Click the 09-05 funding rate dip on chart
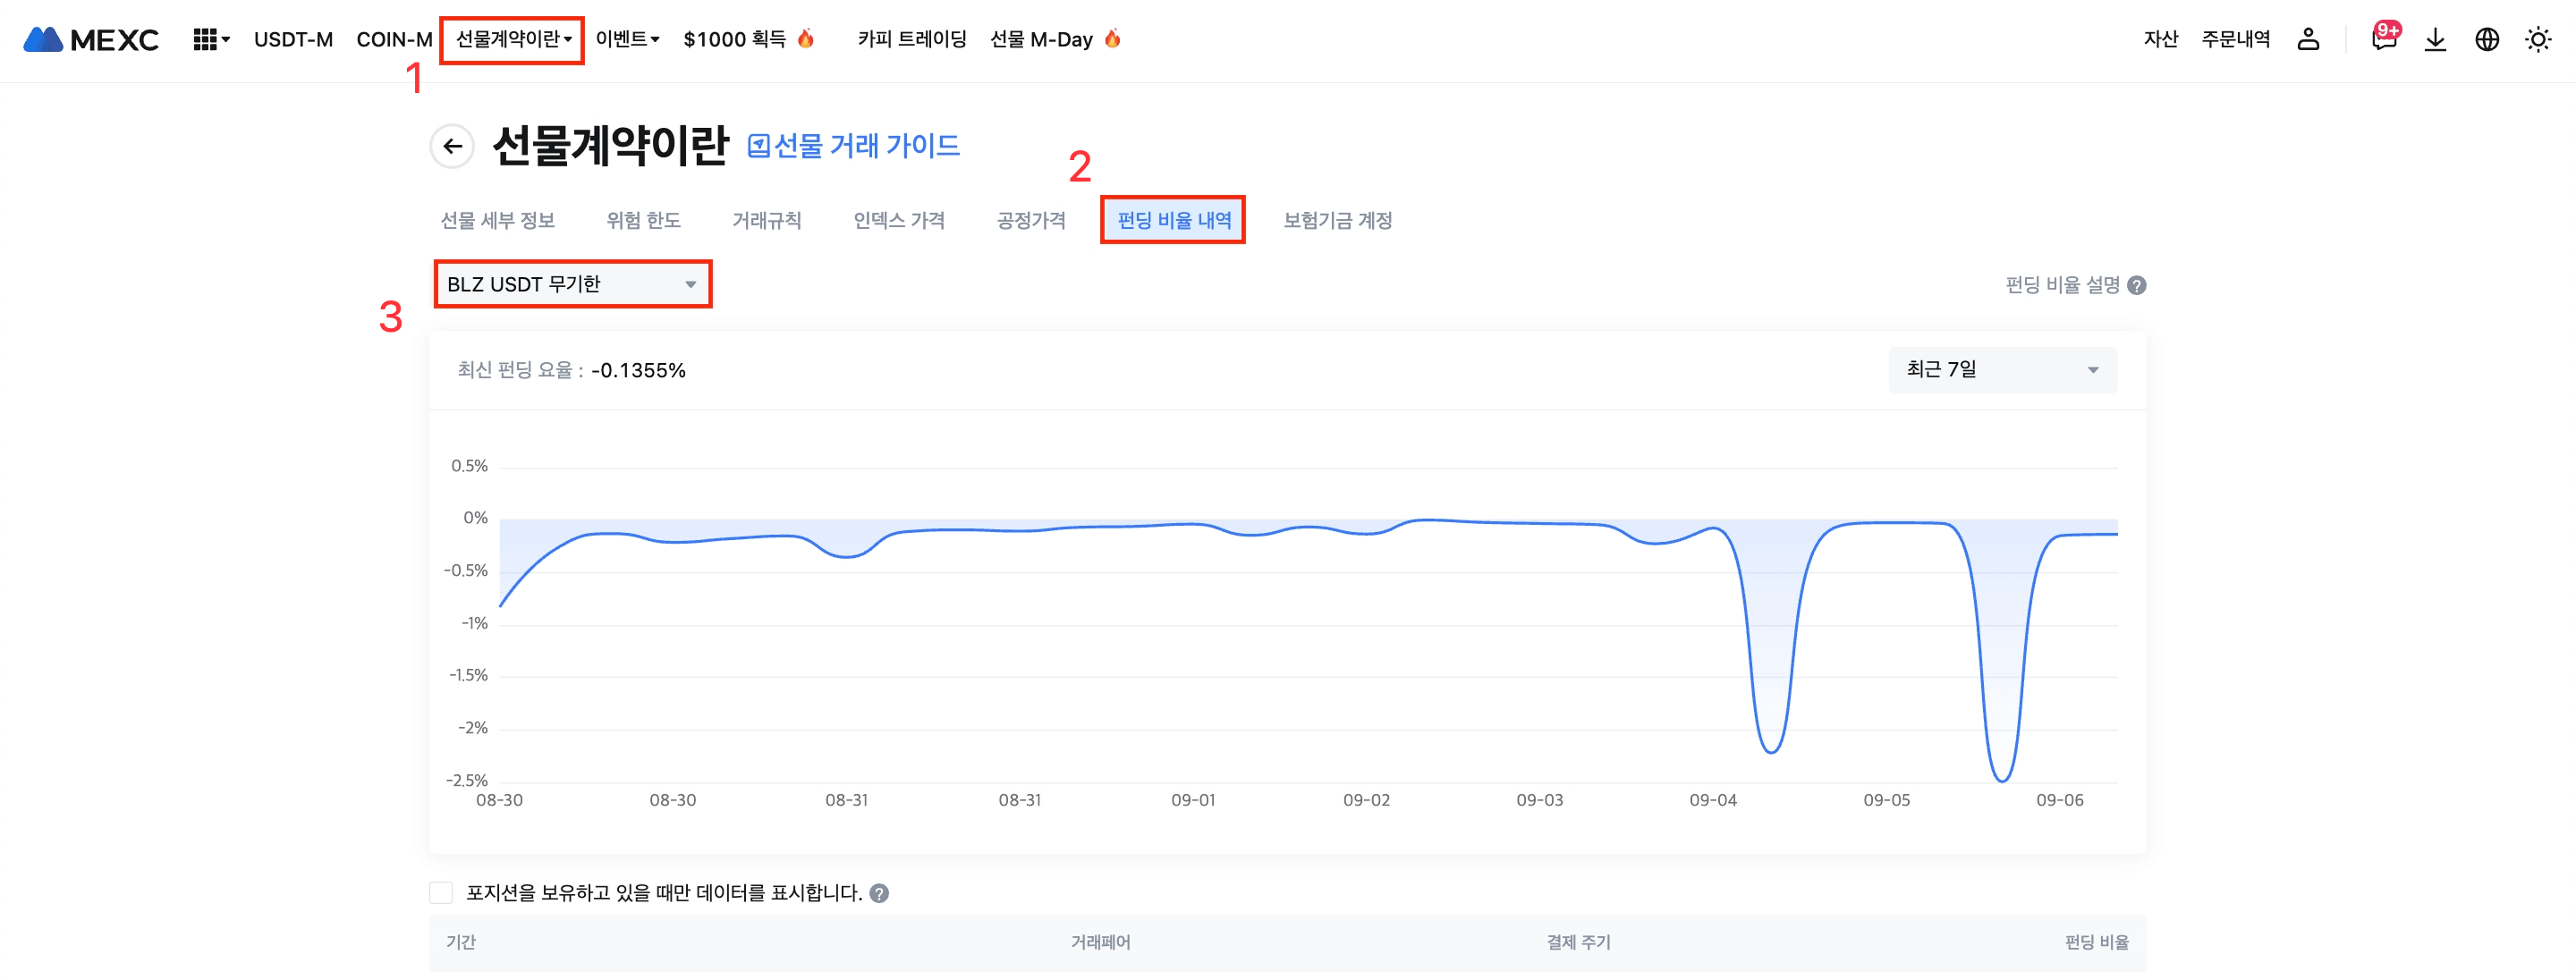This screenshot has width=2576, height=980. coord(2002,778)
